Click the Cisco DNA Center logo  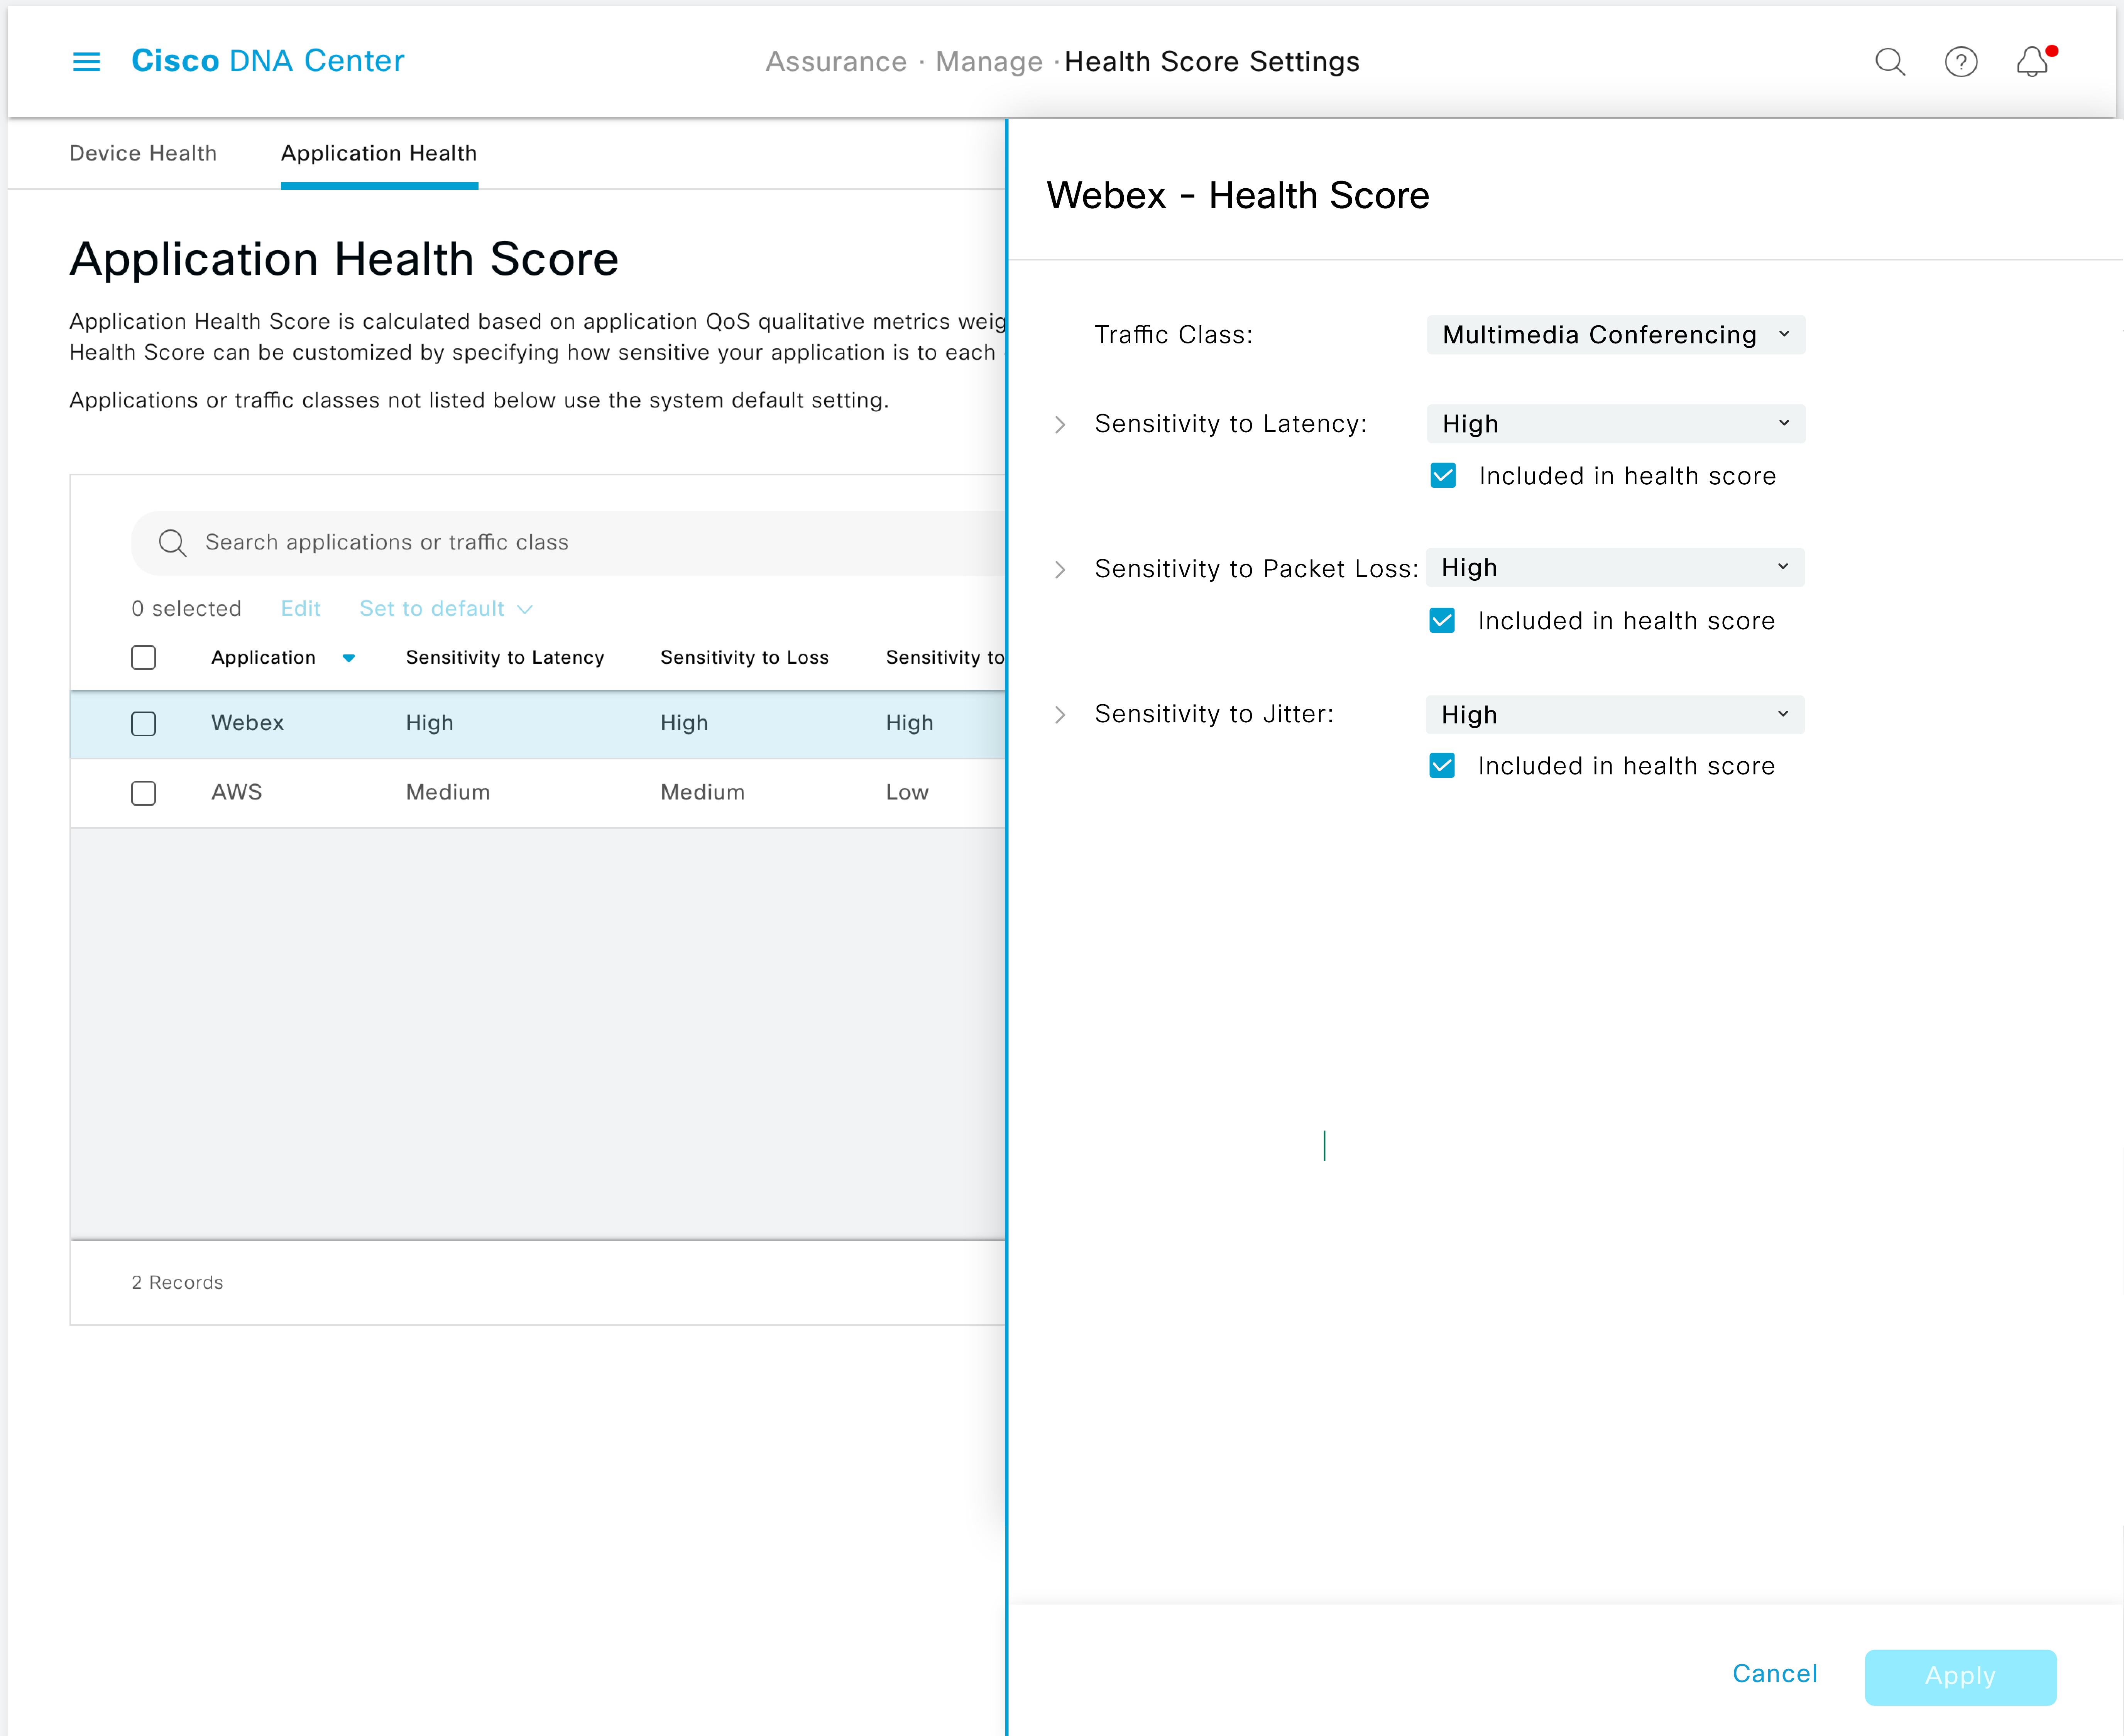(268, 61)
